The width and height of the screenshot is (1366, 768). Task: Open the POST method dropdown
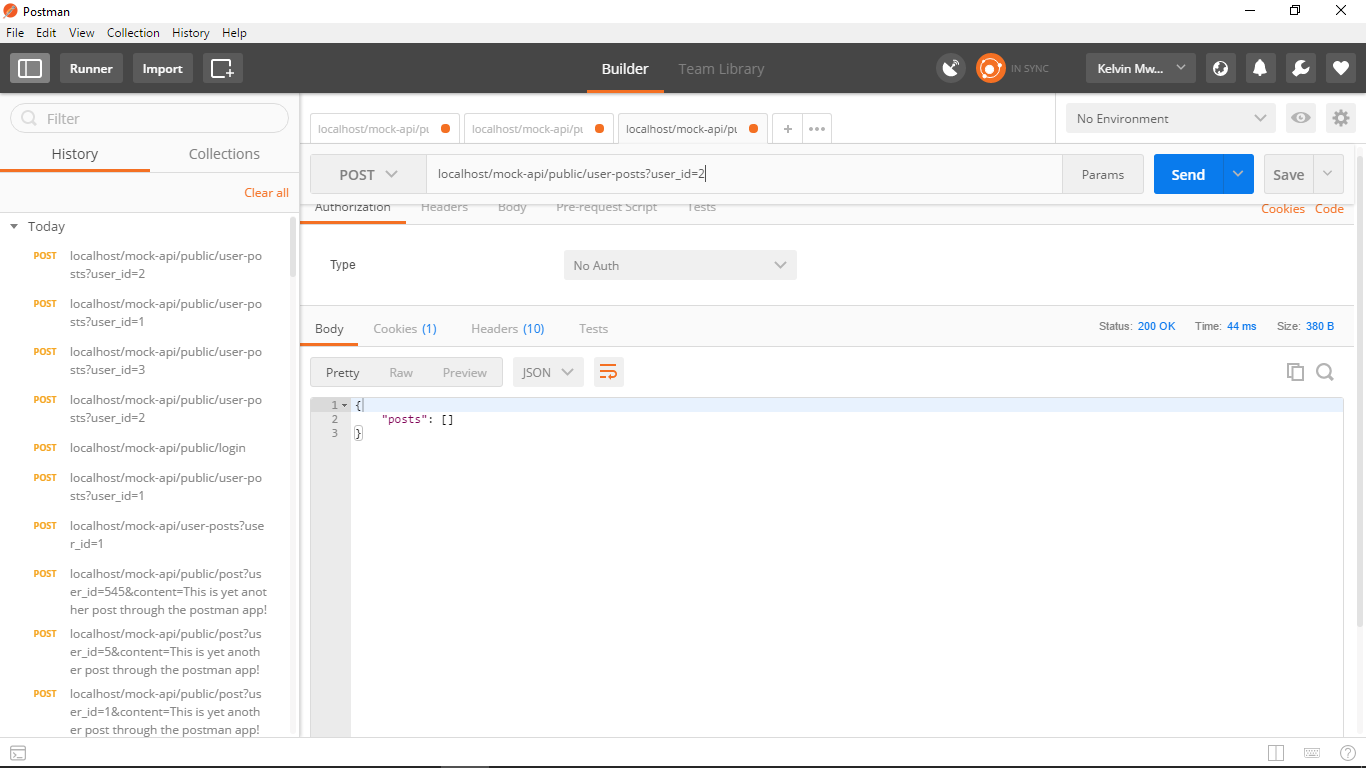[367, 173]
